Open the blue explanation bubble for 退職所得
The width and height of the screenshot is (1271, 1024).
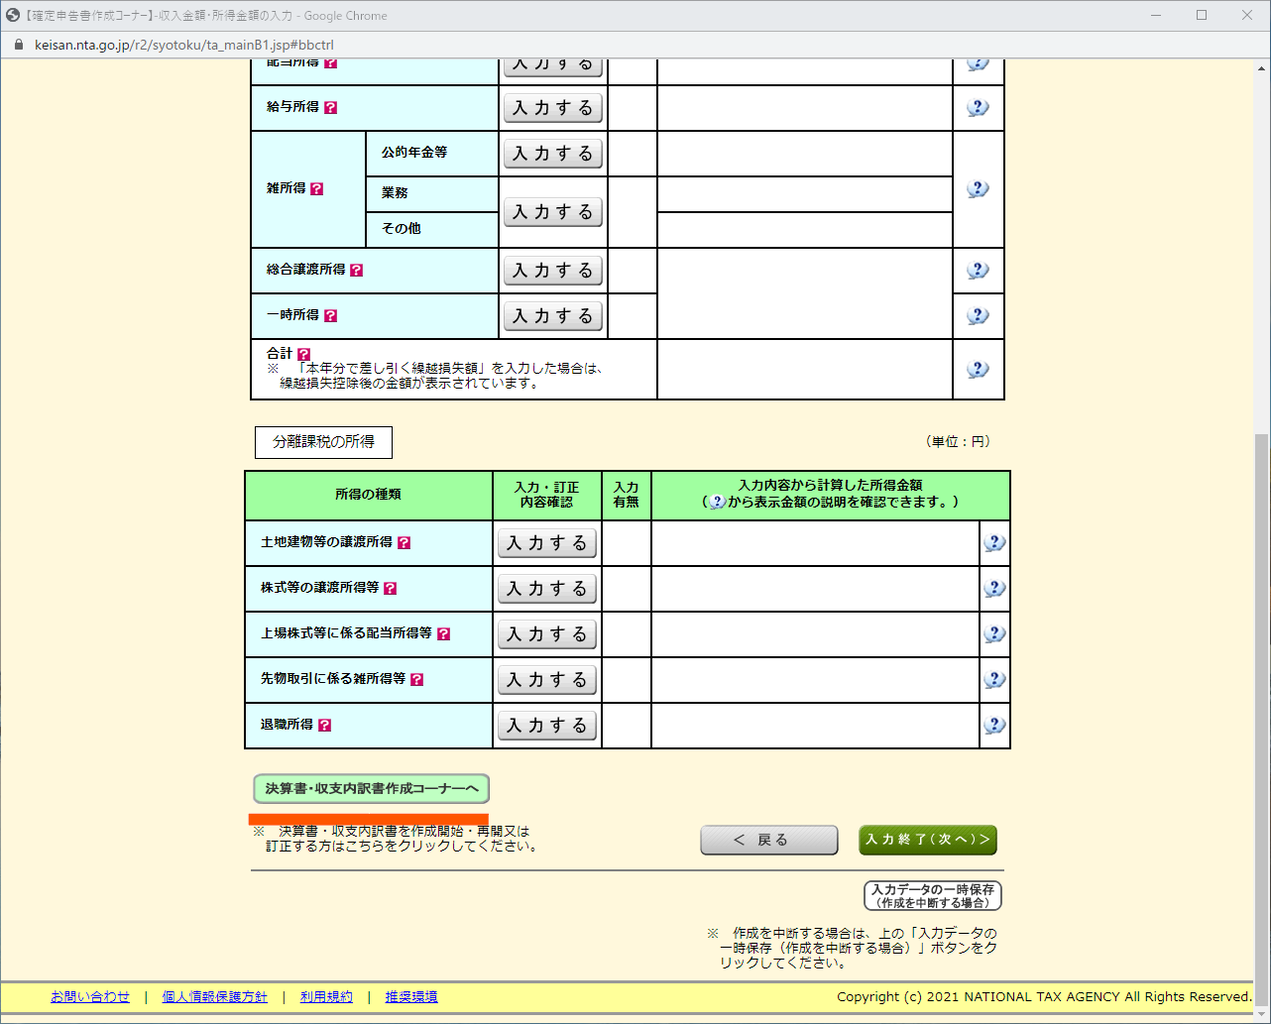click(x=994, y=725)
